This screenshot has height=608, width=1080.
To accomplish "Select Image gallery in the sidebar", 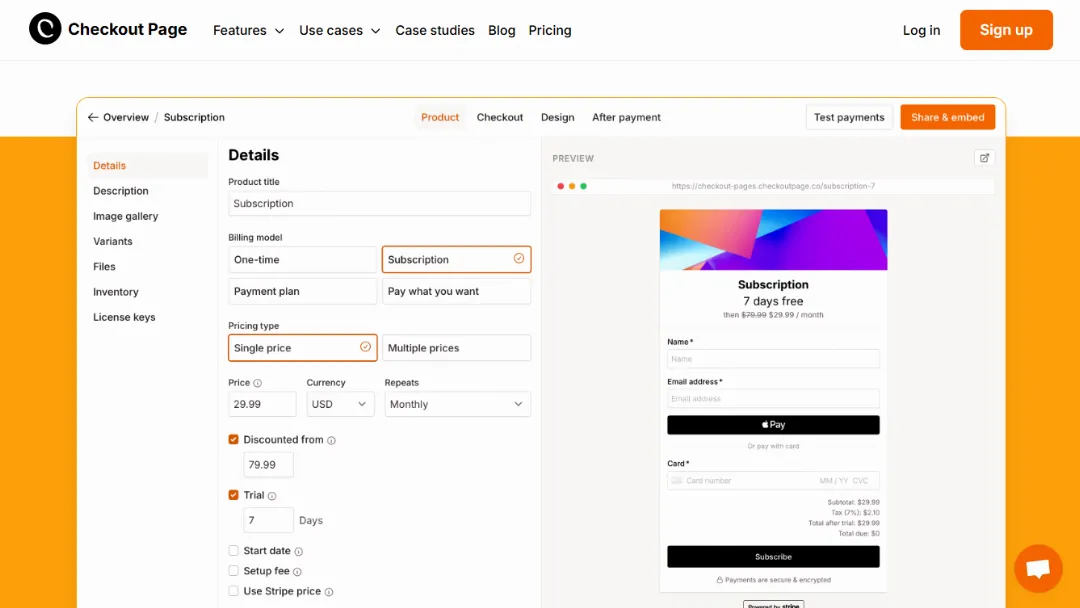I will tap(125, 216).
